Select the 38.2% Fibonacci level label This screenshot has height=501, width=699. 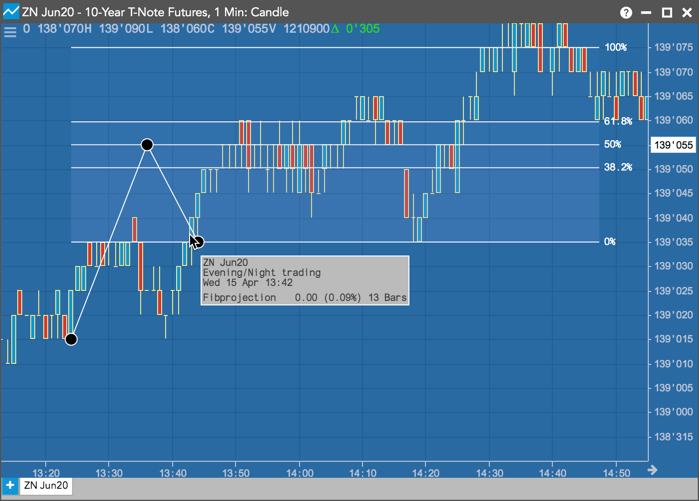(618, 168)
